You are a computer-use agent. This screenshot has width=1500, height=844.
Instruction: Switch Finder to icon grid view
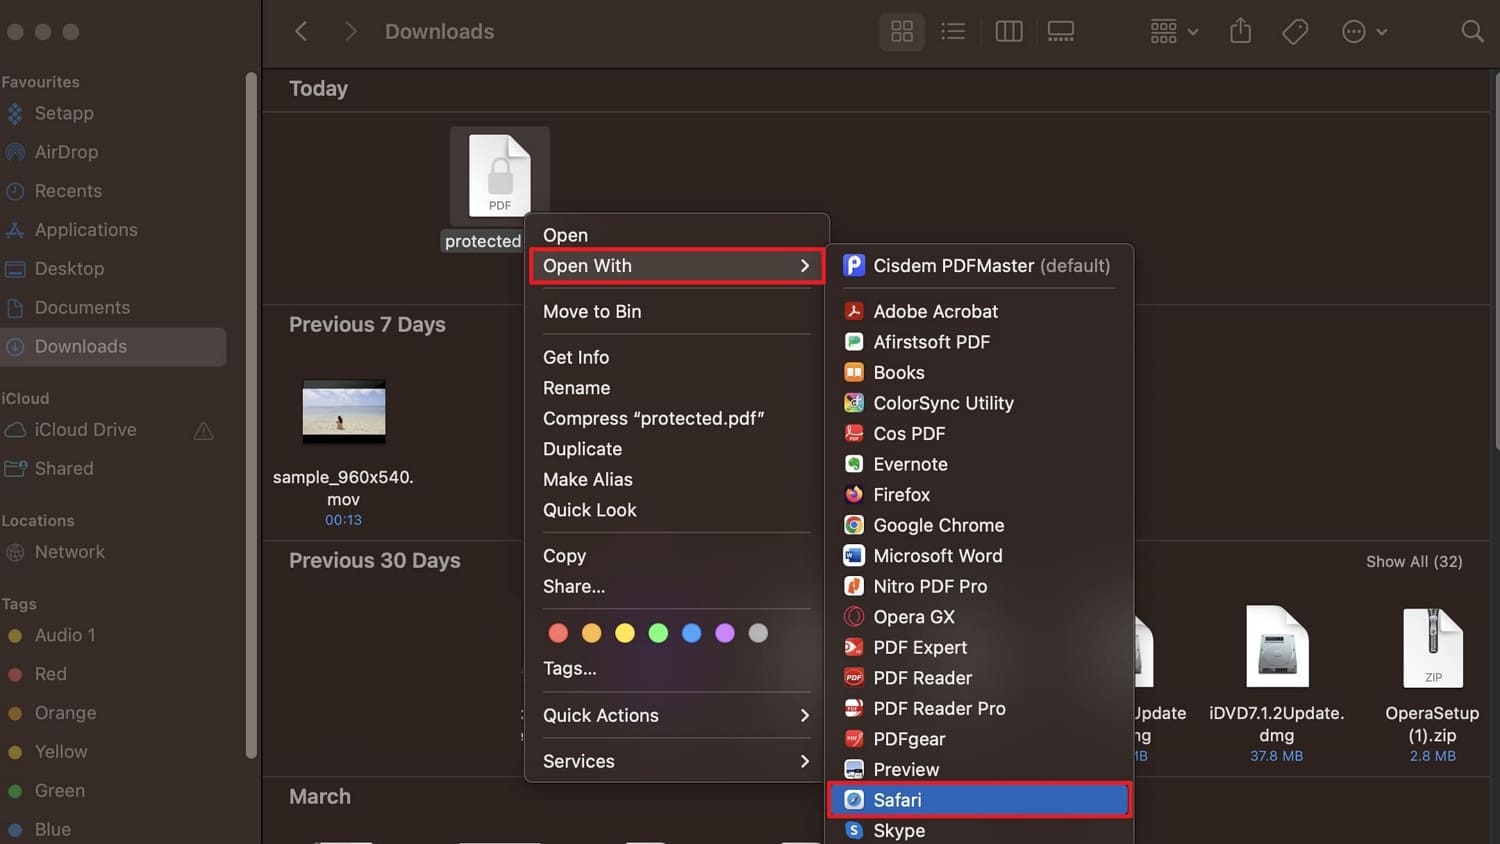click(901, 32)
